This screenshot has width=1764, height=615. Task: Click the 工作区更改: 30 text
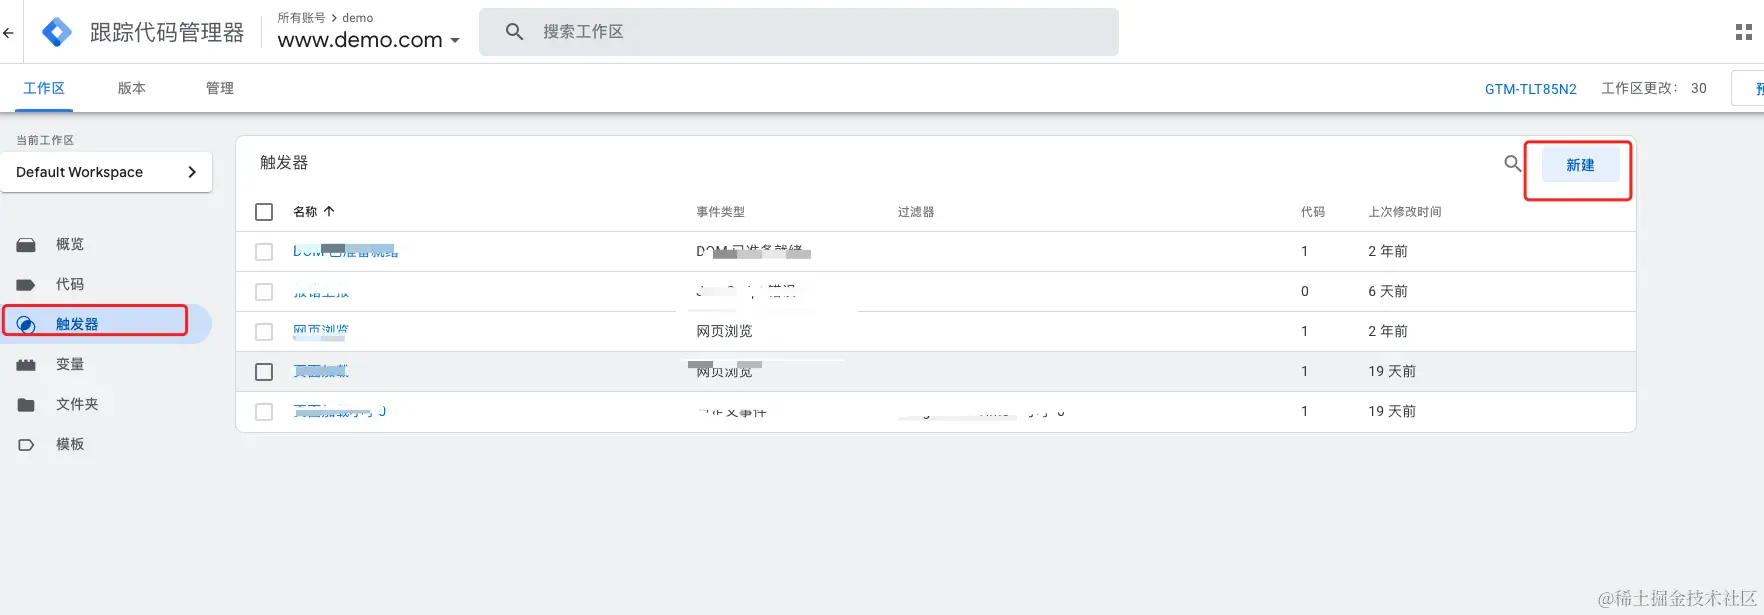1654,88
